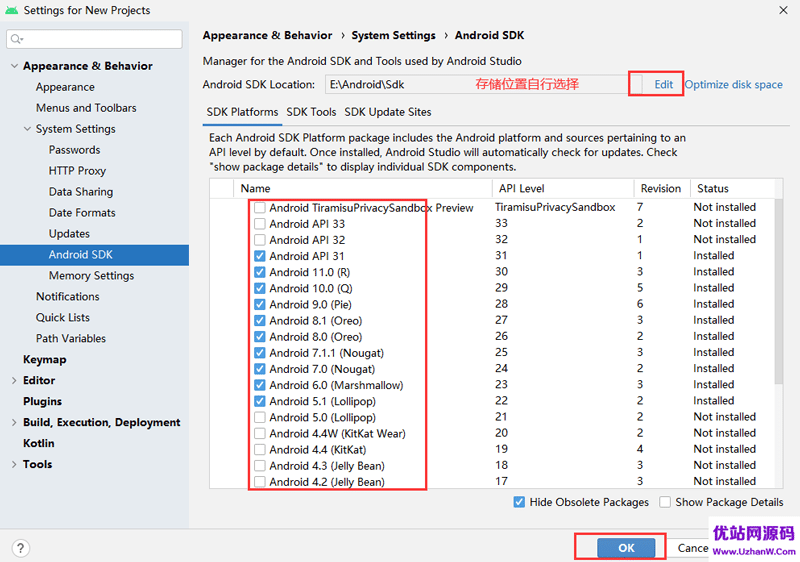Uncheck Android 8.1 (Oreo) checkbox

(260, 321)
